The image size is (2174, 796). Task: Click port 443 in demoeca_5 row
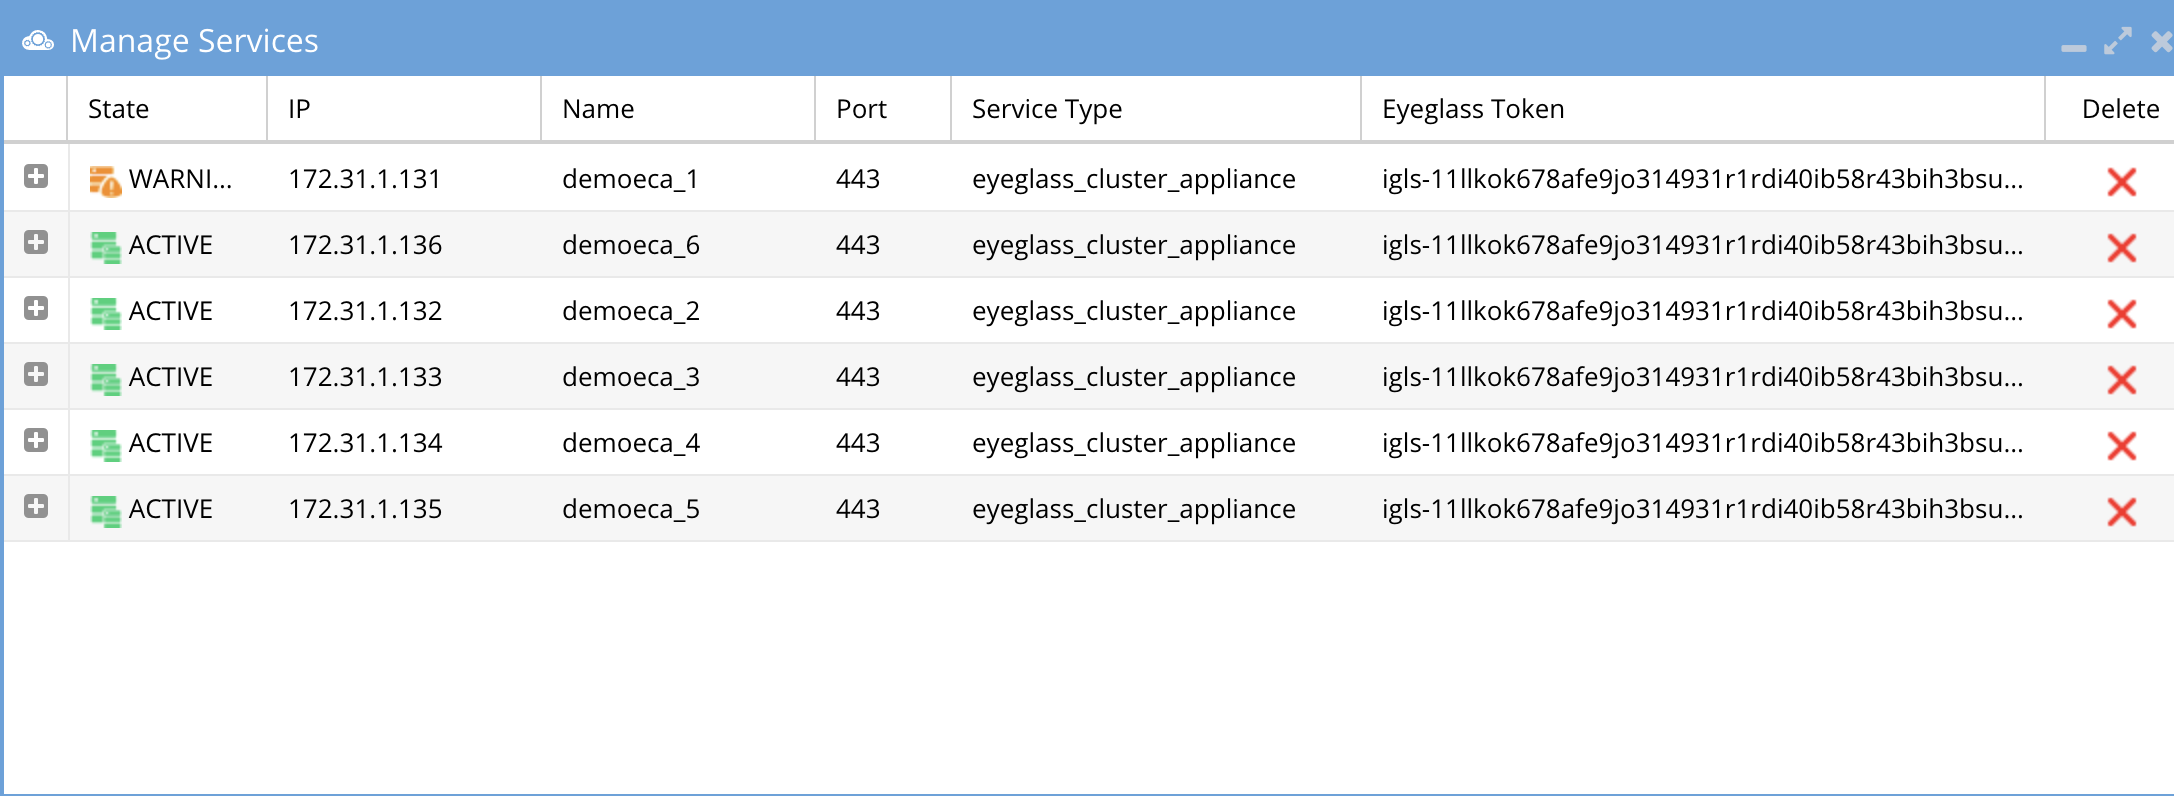(858, 509)
